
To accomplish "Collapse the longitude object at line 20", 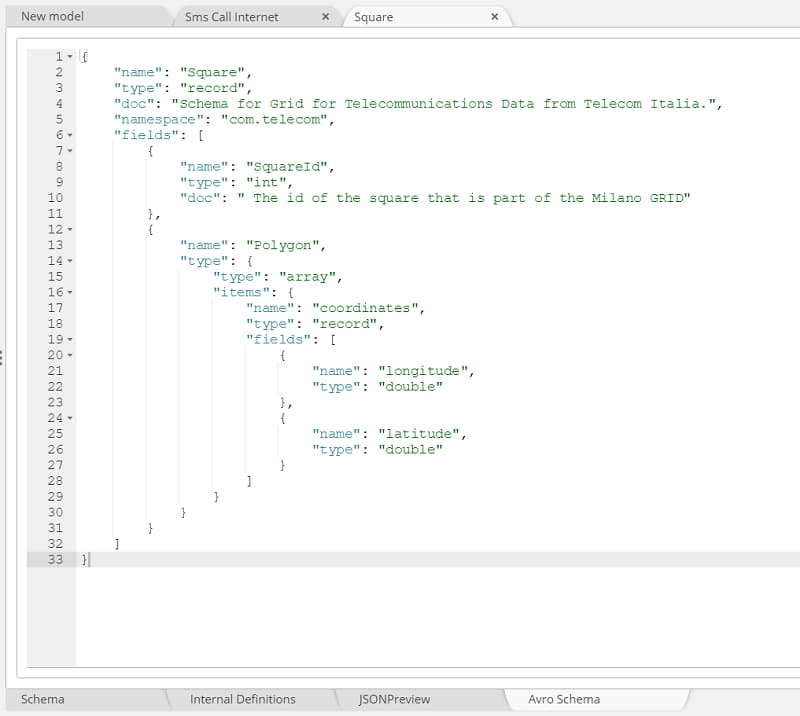I will point(70,355).
